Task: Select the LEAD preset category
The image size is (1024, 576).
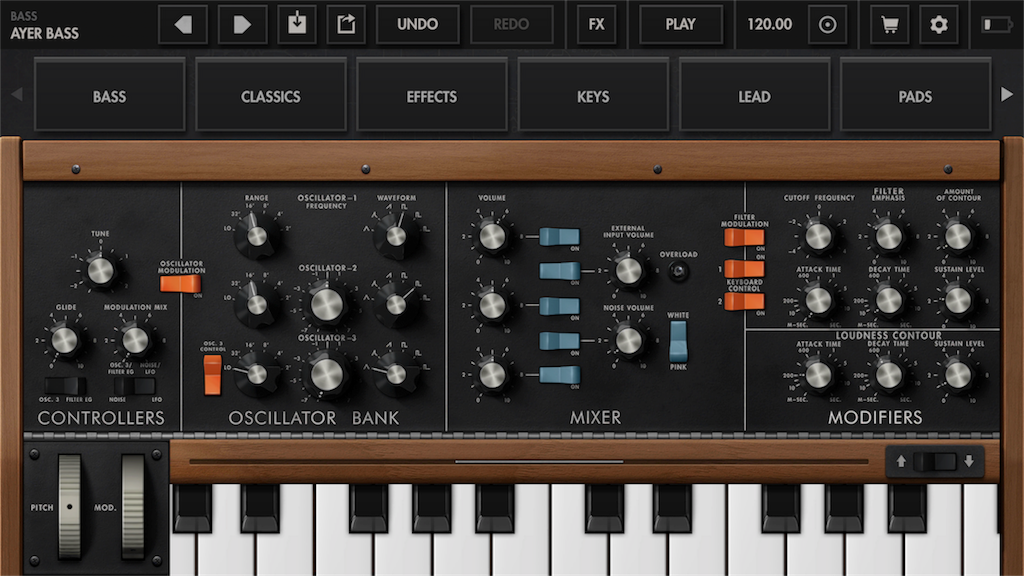Action: pos(754,96)
